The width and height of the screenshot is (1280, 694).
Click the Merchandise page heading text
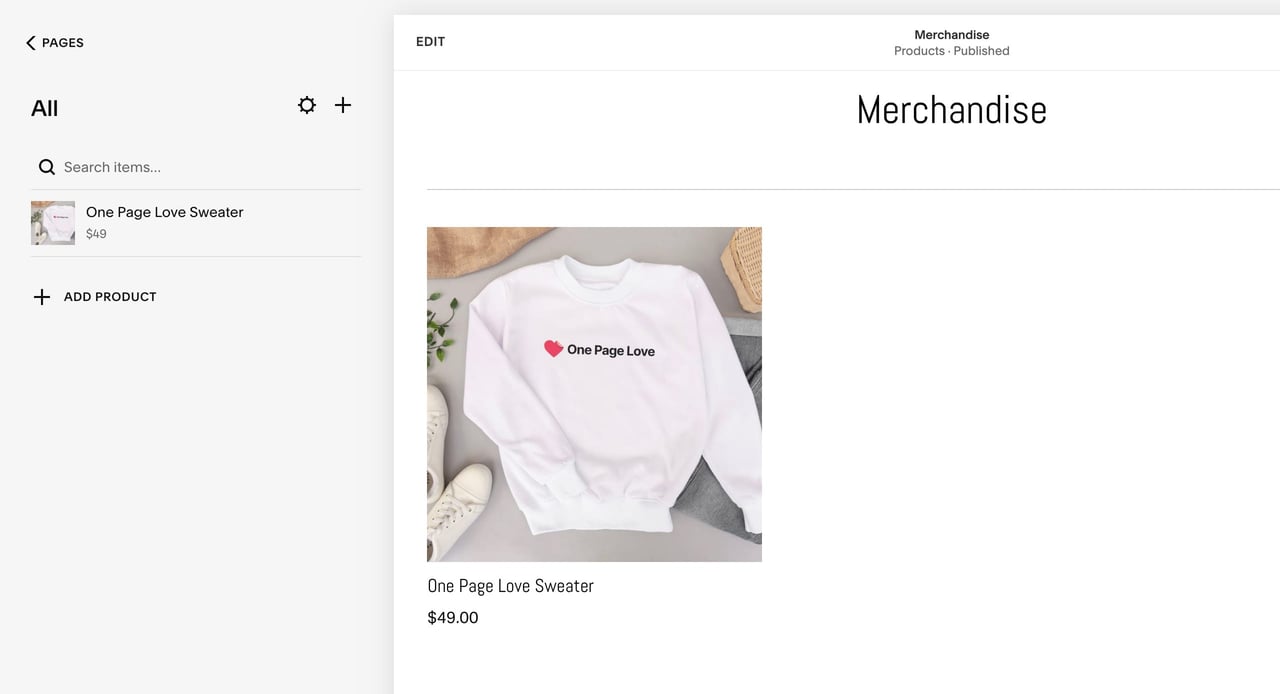[951, 110]
